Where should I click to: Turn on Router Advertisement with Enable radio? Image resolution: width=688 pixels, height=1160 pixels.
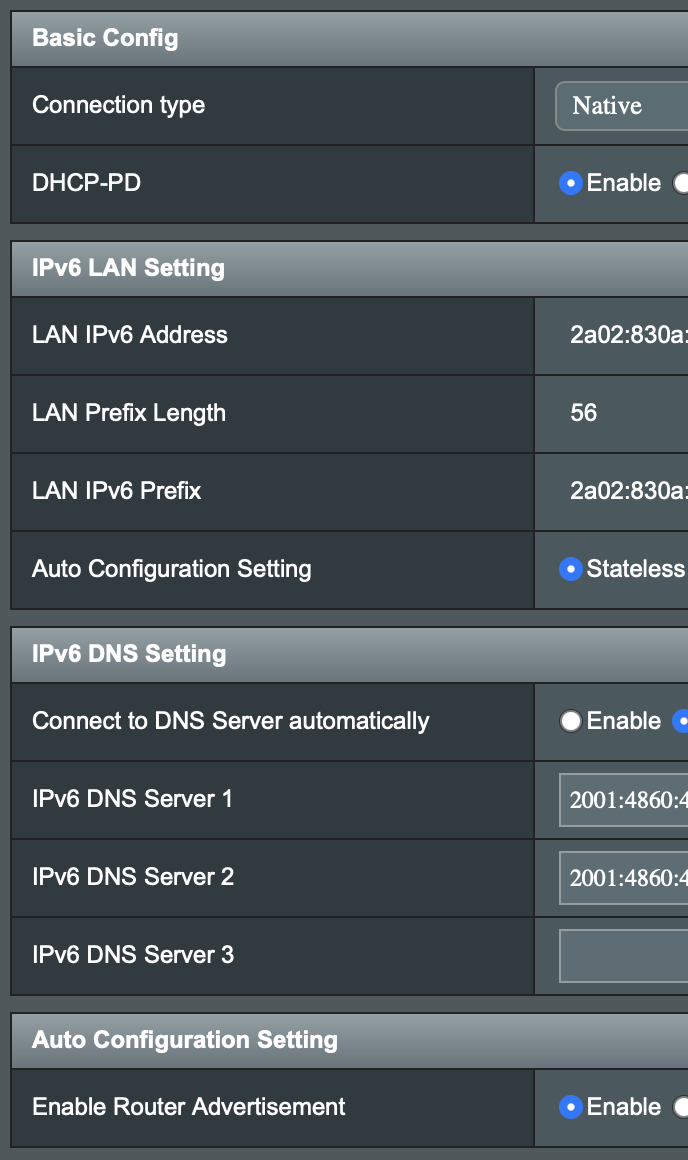pos(571,1108)
